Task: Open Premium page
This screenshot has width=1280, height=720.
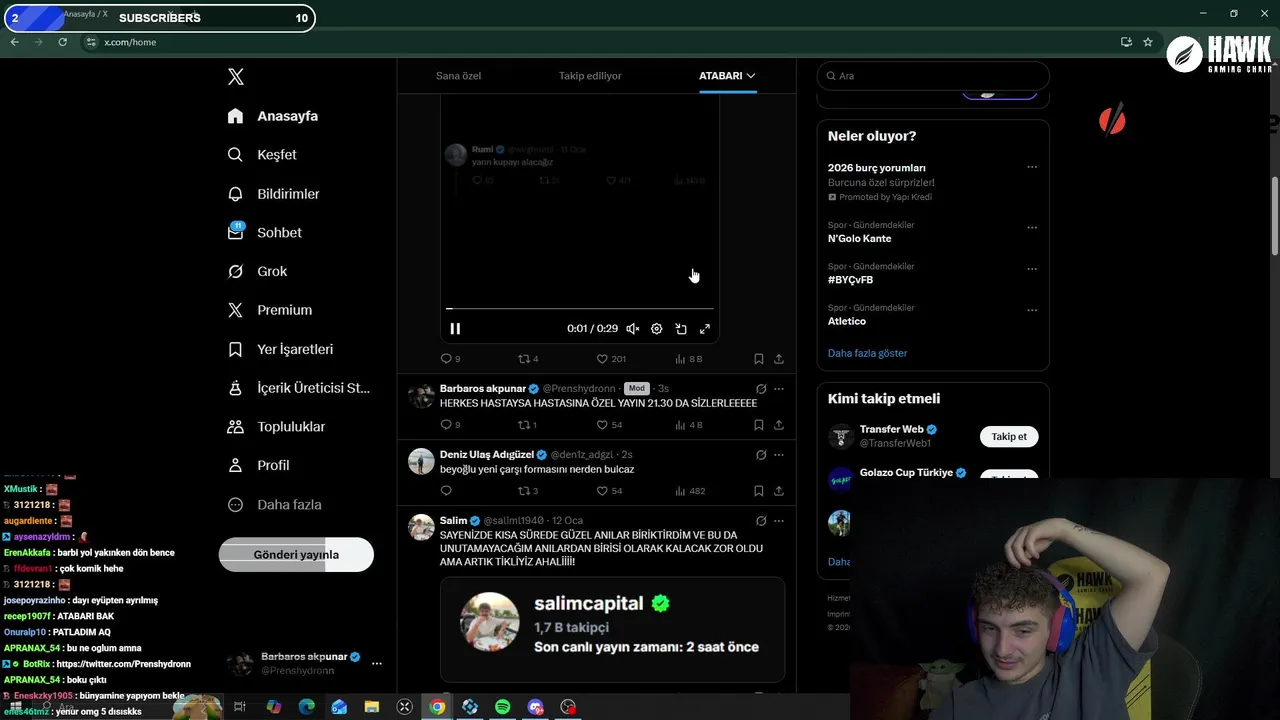Action: point(270,310)
